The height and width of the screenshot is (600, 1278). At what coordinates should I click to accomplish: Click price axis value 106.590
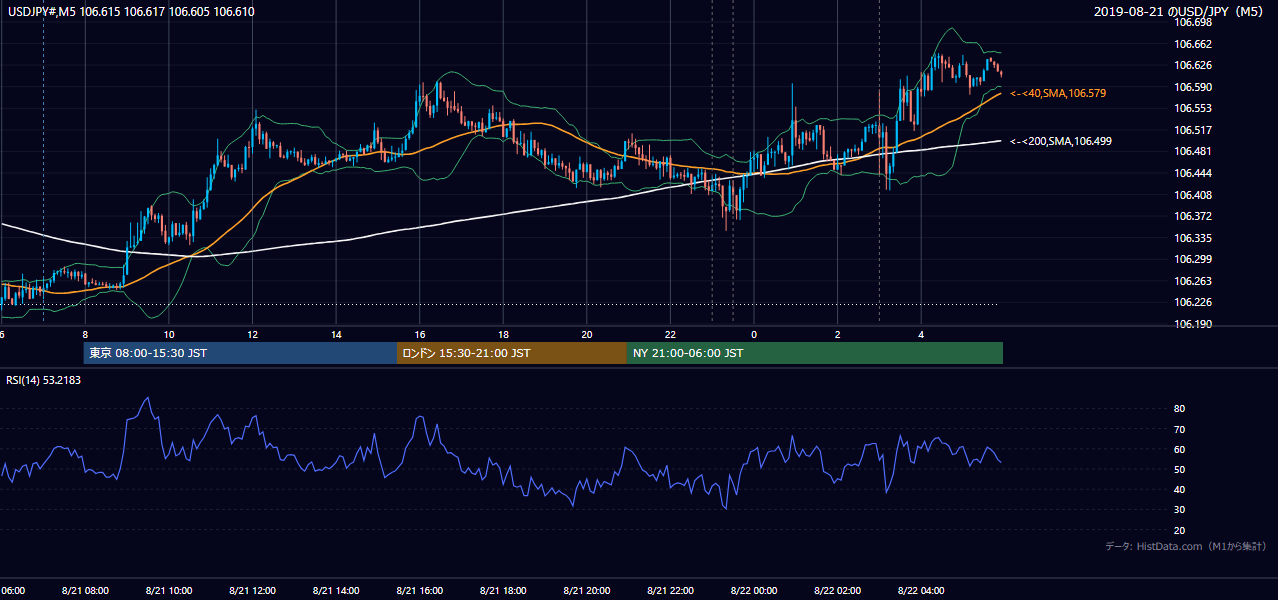pyautogui.click(x=1193, y=87)
